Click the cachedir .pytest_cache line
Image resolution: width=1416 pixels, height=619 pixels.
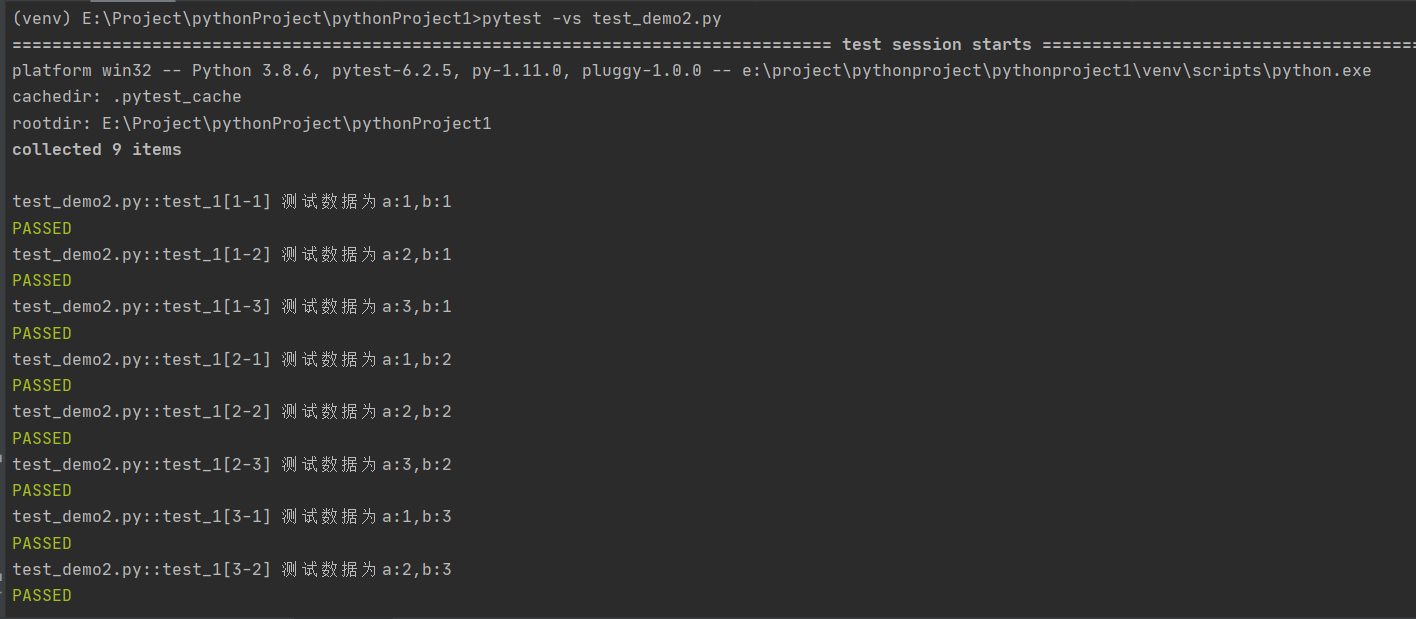tap(127, 97)
